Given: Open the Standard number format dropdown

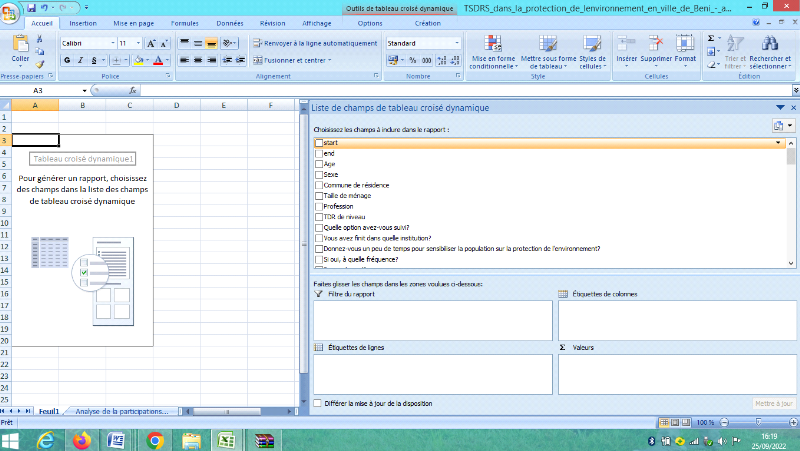Looking at the screenshot, I should tap(458, 44).
